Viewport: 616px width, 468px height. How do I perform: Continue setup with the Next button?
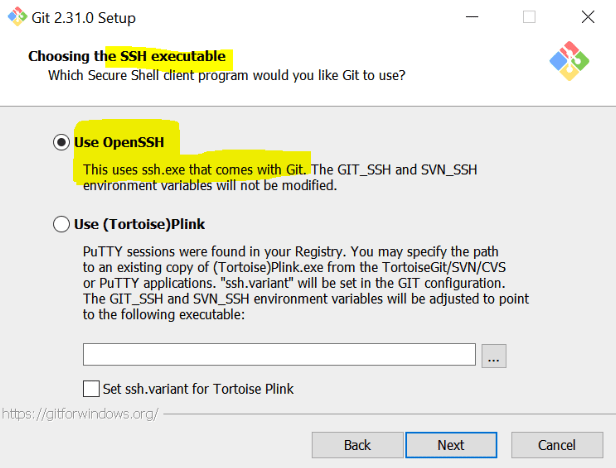(x=451, y=445)
